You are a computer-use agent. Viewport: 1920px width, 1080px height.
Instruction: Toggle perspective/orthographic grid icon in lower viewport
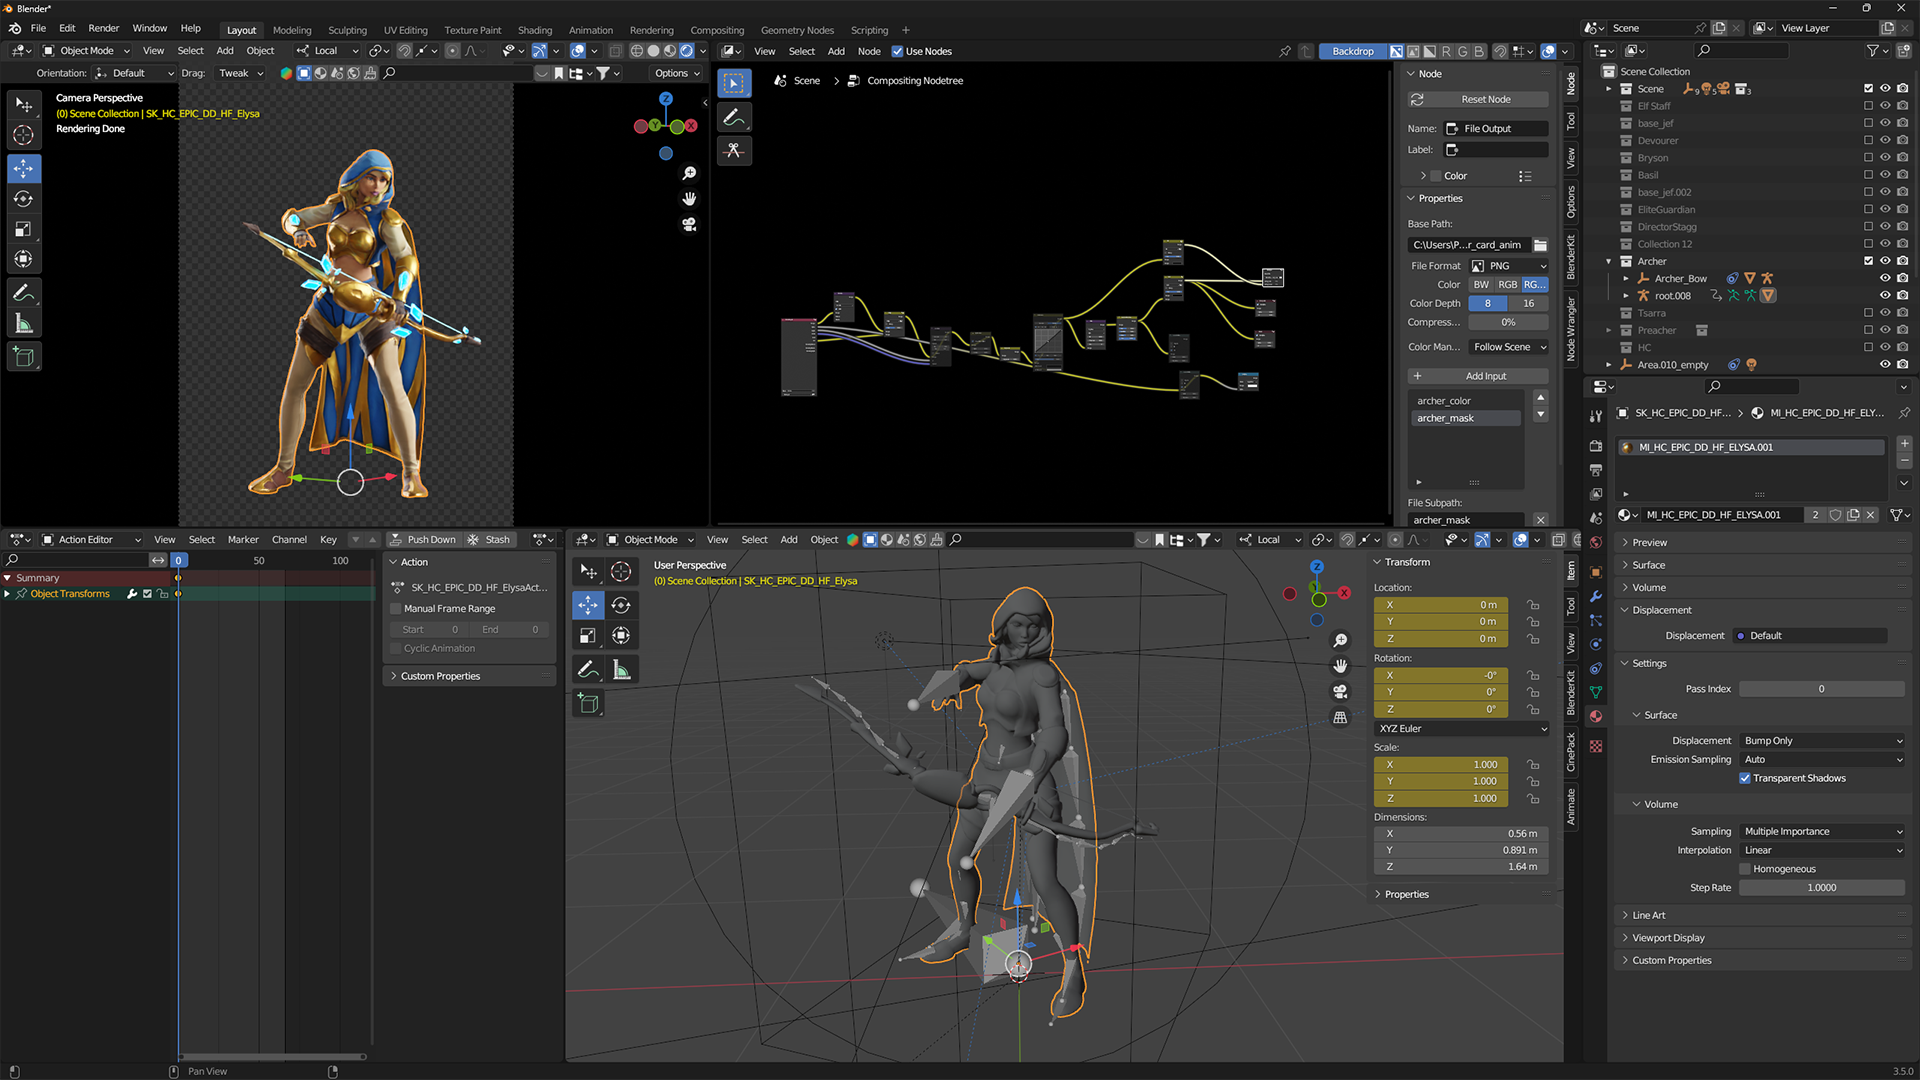pyautogui.click(x=1340, y=717)
